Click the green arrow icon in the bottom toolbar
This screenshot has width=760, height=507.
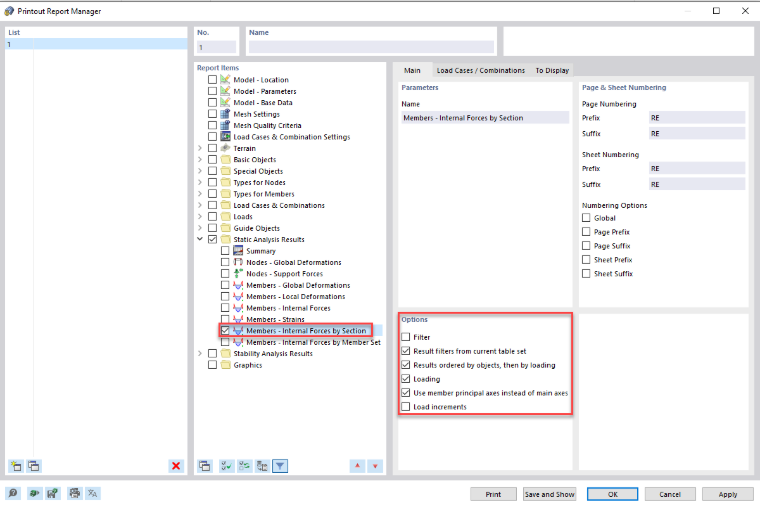pos(34,493)
